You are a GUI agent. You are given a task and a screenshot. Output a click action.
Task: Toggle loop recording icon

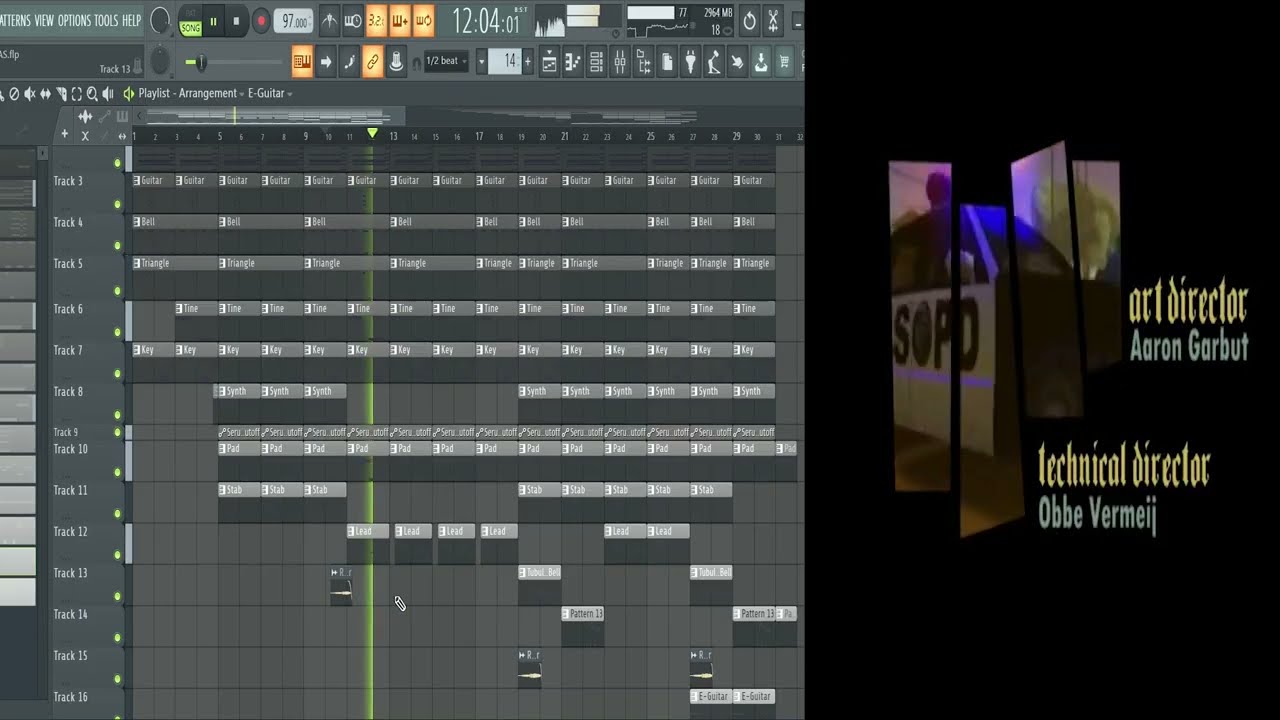click(x=423, y=21)
